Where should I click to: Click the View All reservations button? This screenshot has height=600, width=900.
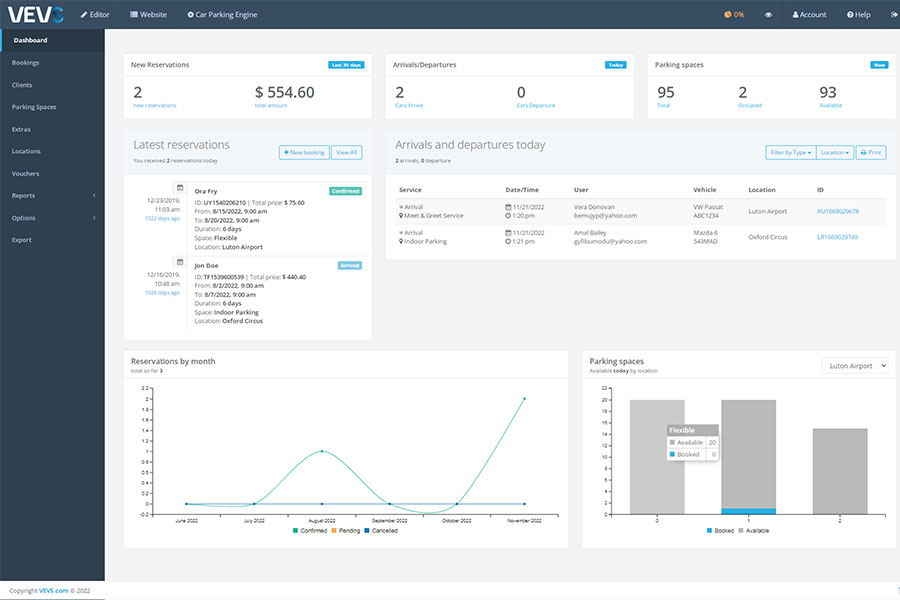pos(347,153)
